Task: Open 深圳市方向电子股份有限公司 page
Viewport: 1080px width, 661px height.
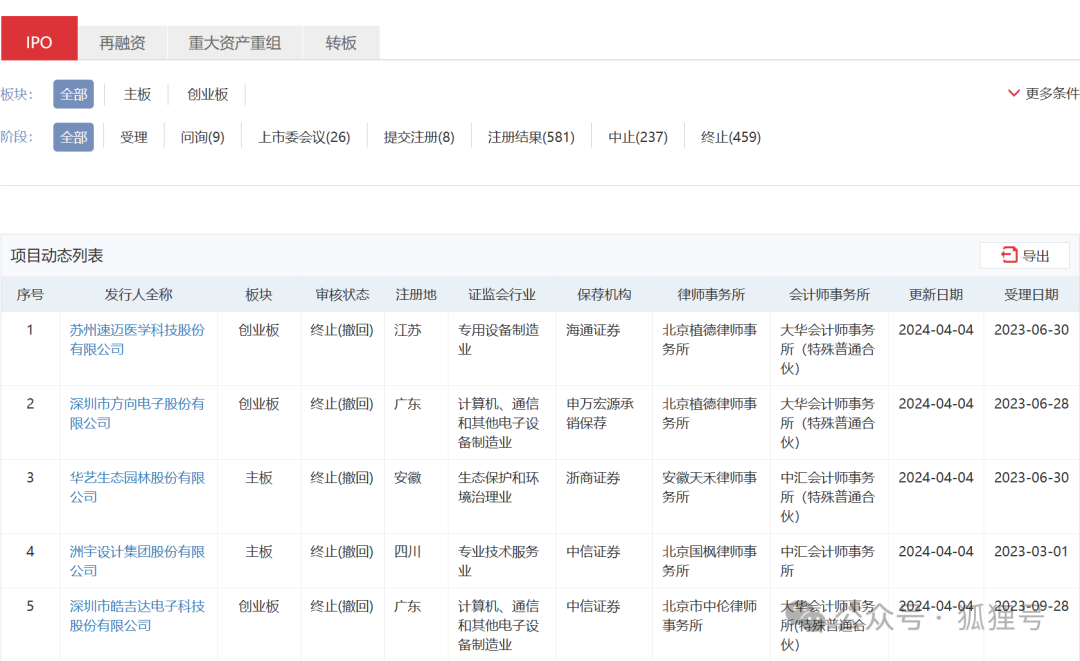Action: (x=136, y=413)
